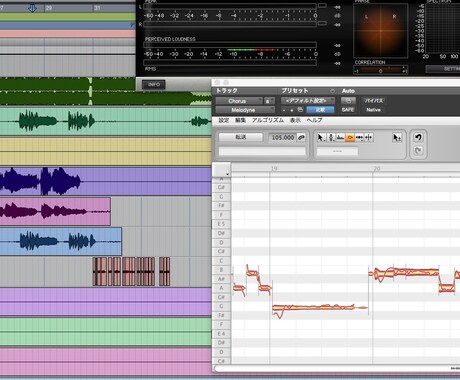Screen dimensions: 460x380
Task: Toggle the blue 比較 compare button
Action: (x=320, y=110)
